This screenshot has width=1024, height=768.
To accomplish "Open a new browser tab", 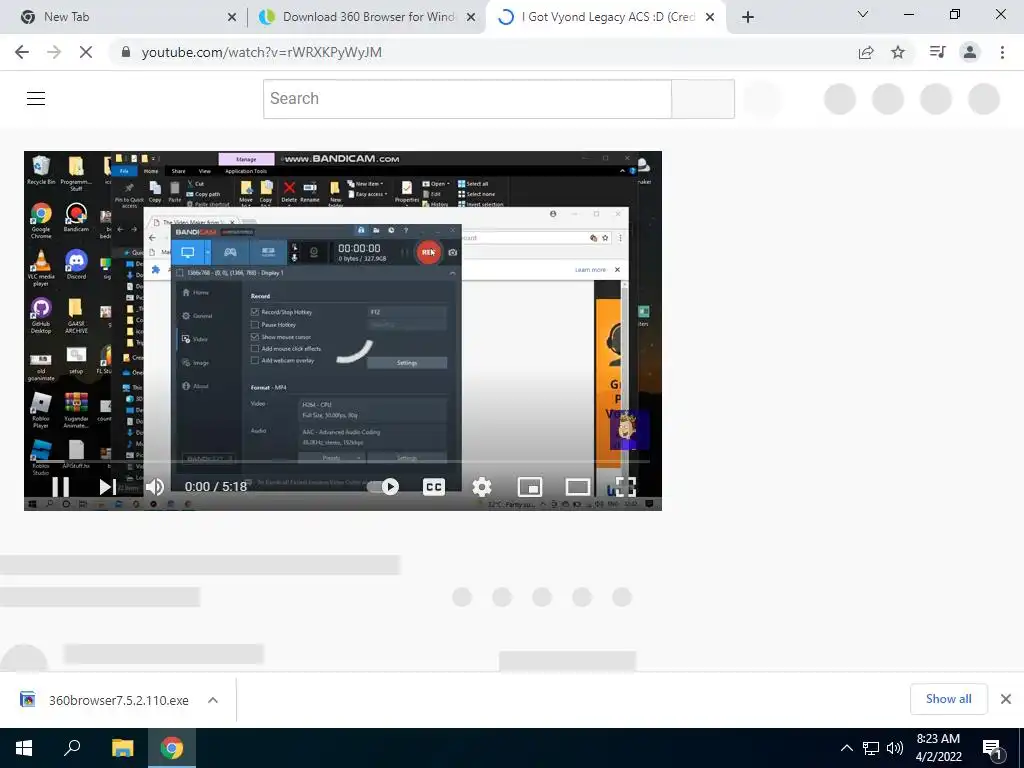I will (748, 18).
